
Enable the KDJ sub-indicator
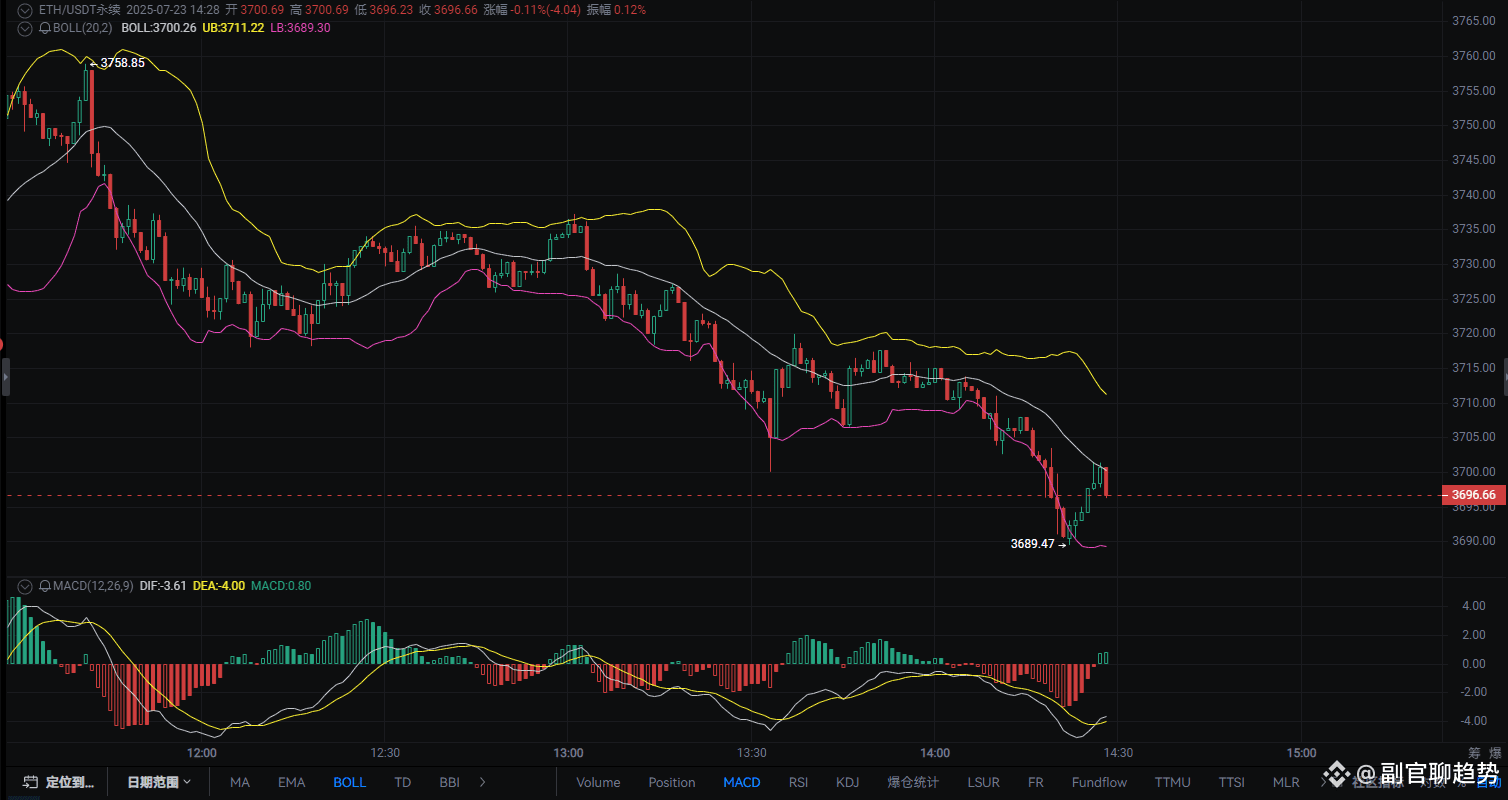point(847,782)
